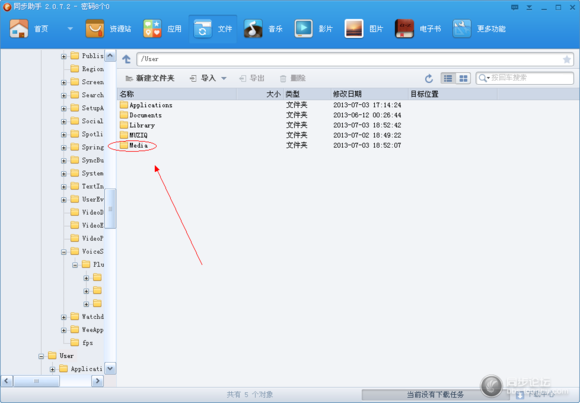This screenshot has width=580, height=403.
Task: Click the search magnifier icon
Action: click(483, 78)
